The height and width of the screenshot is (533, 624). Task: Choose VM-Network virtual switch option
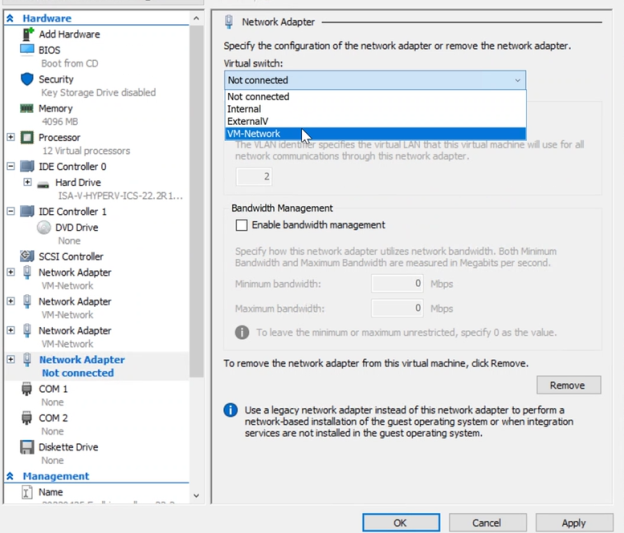pos(375,134)
